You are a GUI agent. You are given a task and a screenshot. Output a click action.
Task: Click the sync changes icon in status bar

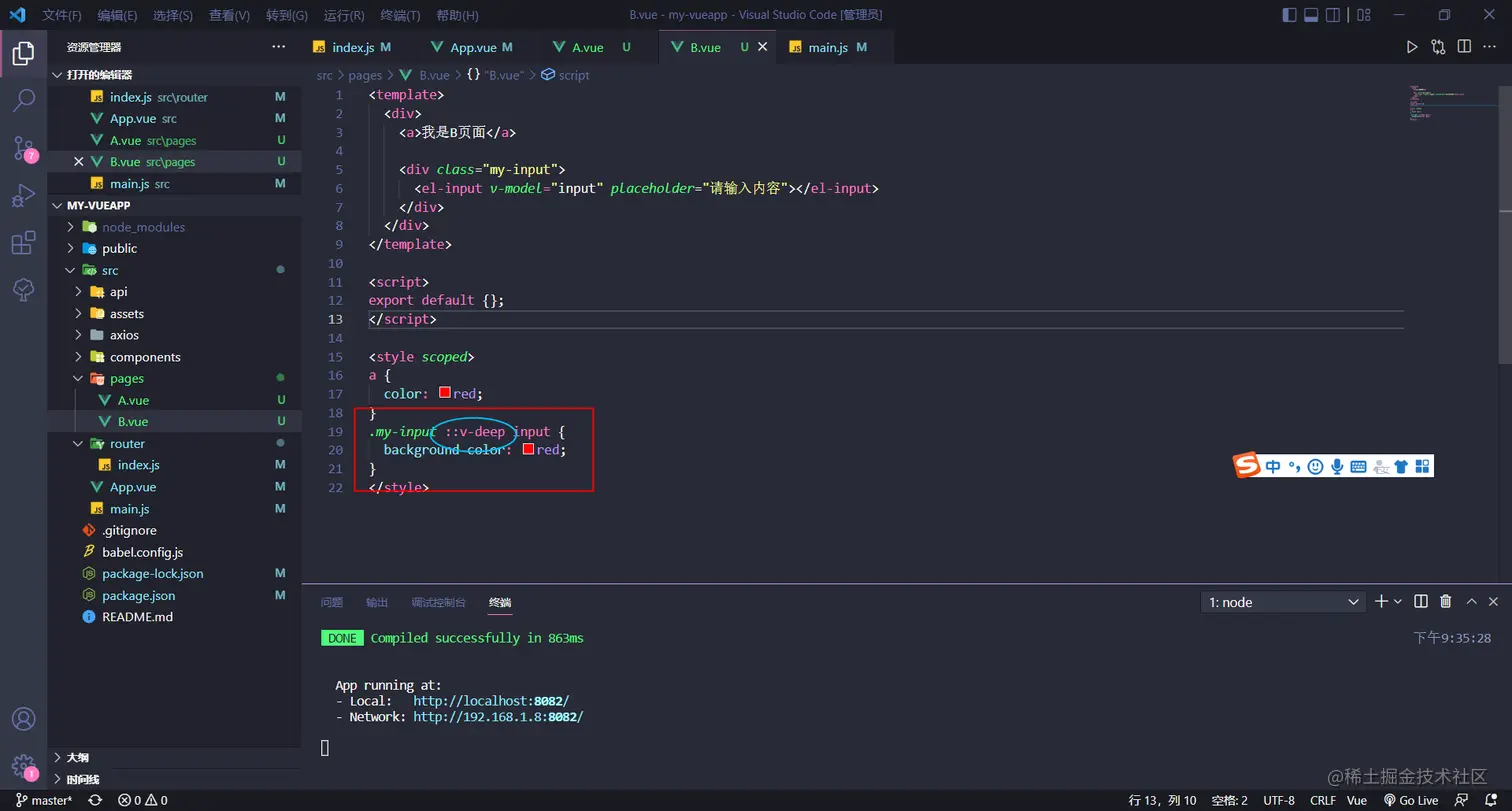95,800
